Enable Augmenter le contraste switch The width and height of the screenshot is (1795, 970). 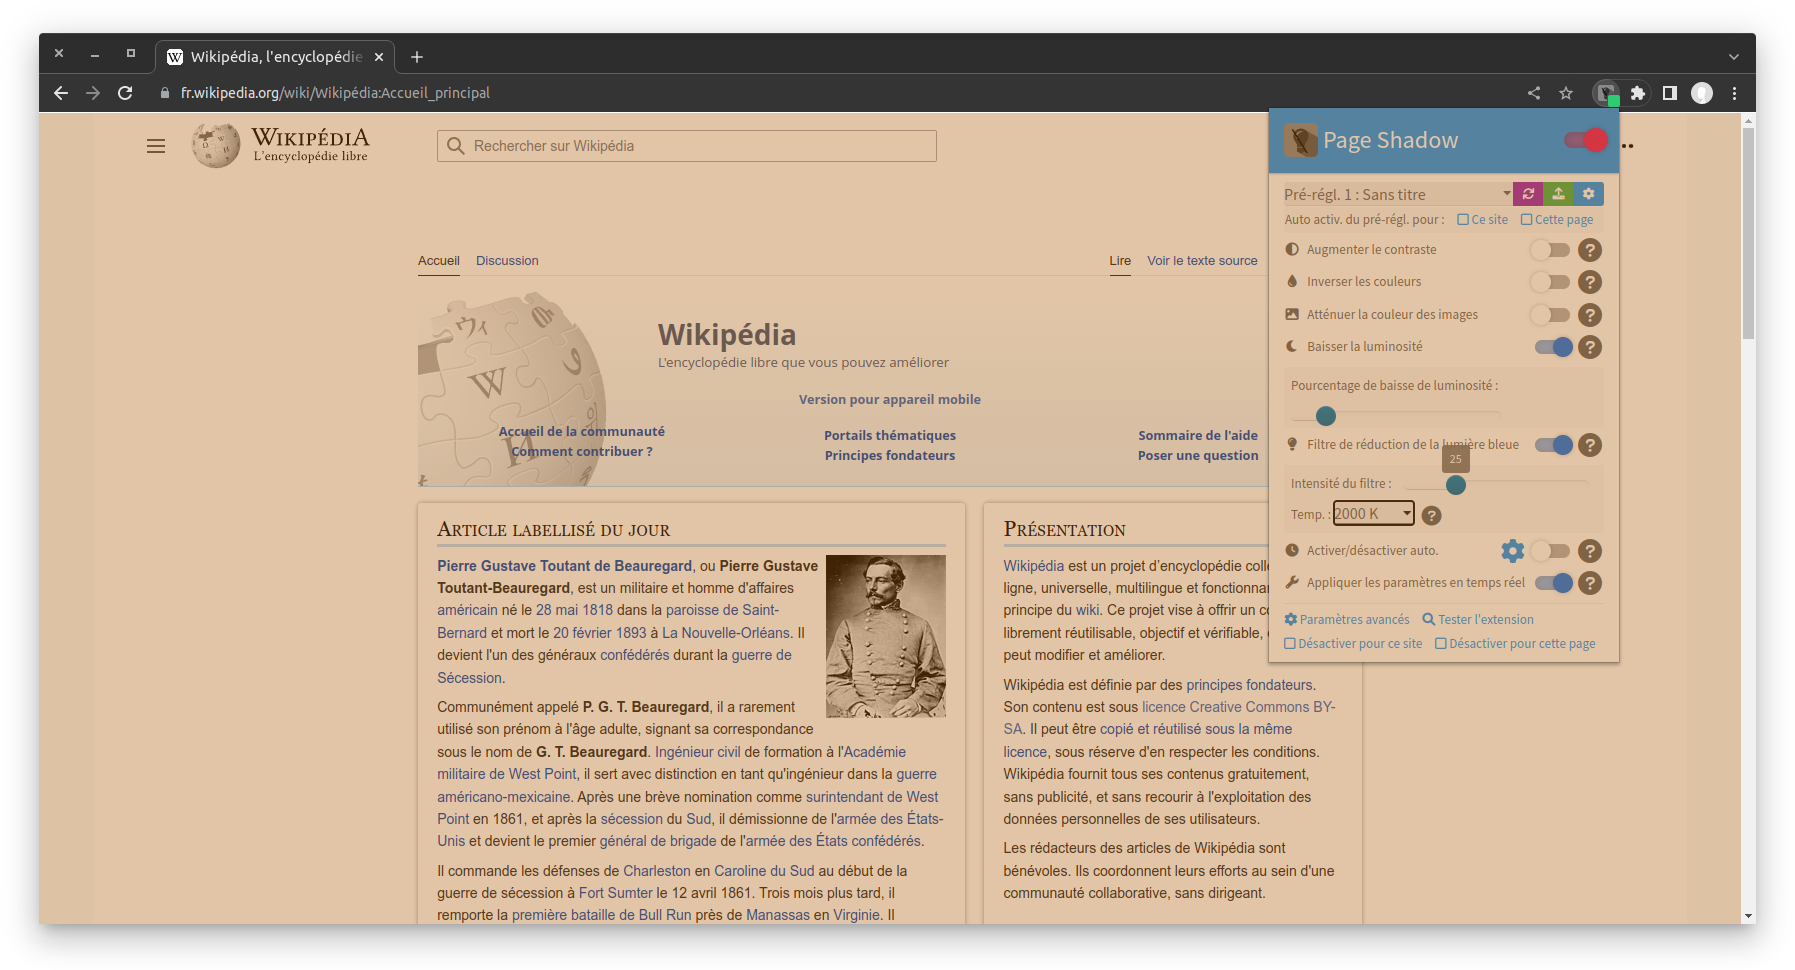(x=1551, y=250)
